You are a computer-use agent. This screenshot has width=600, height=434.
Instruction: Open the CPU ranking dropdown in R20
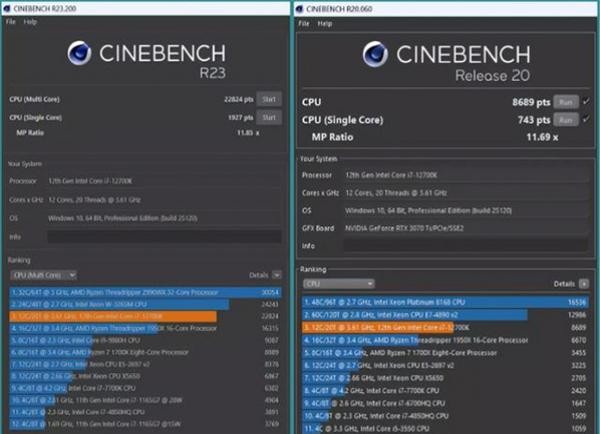click(x=339, y=284)
